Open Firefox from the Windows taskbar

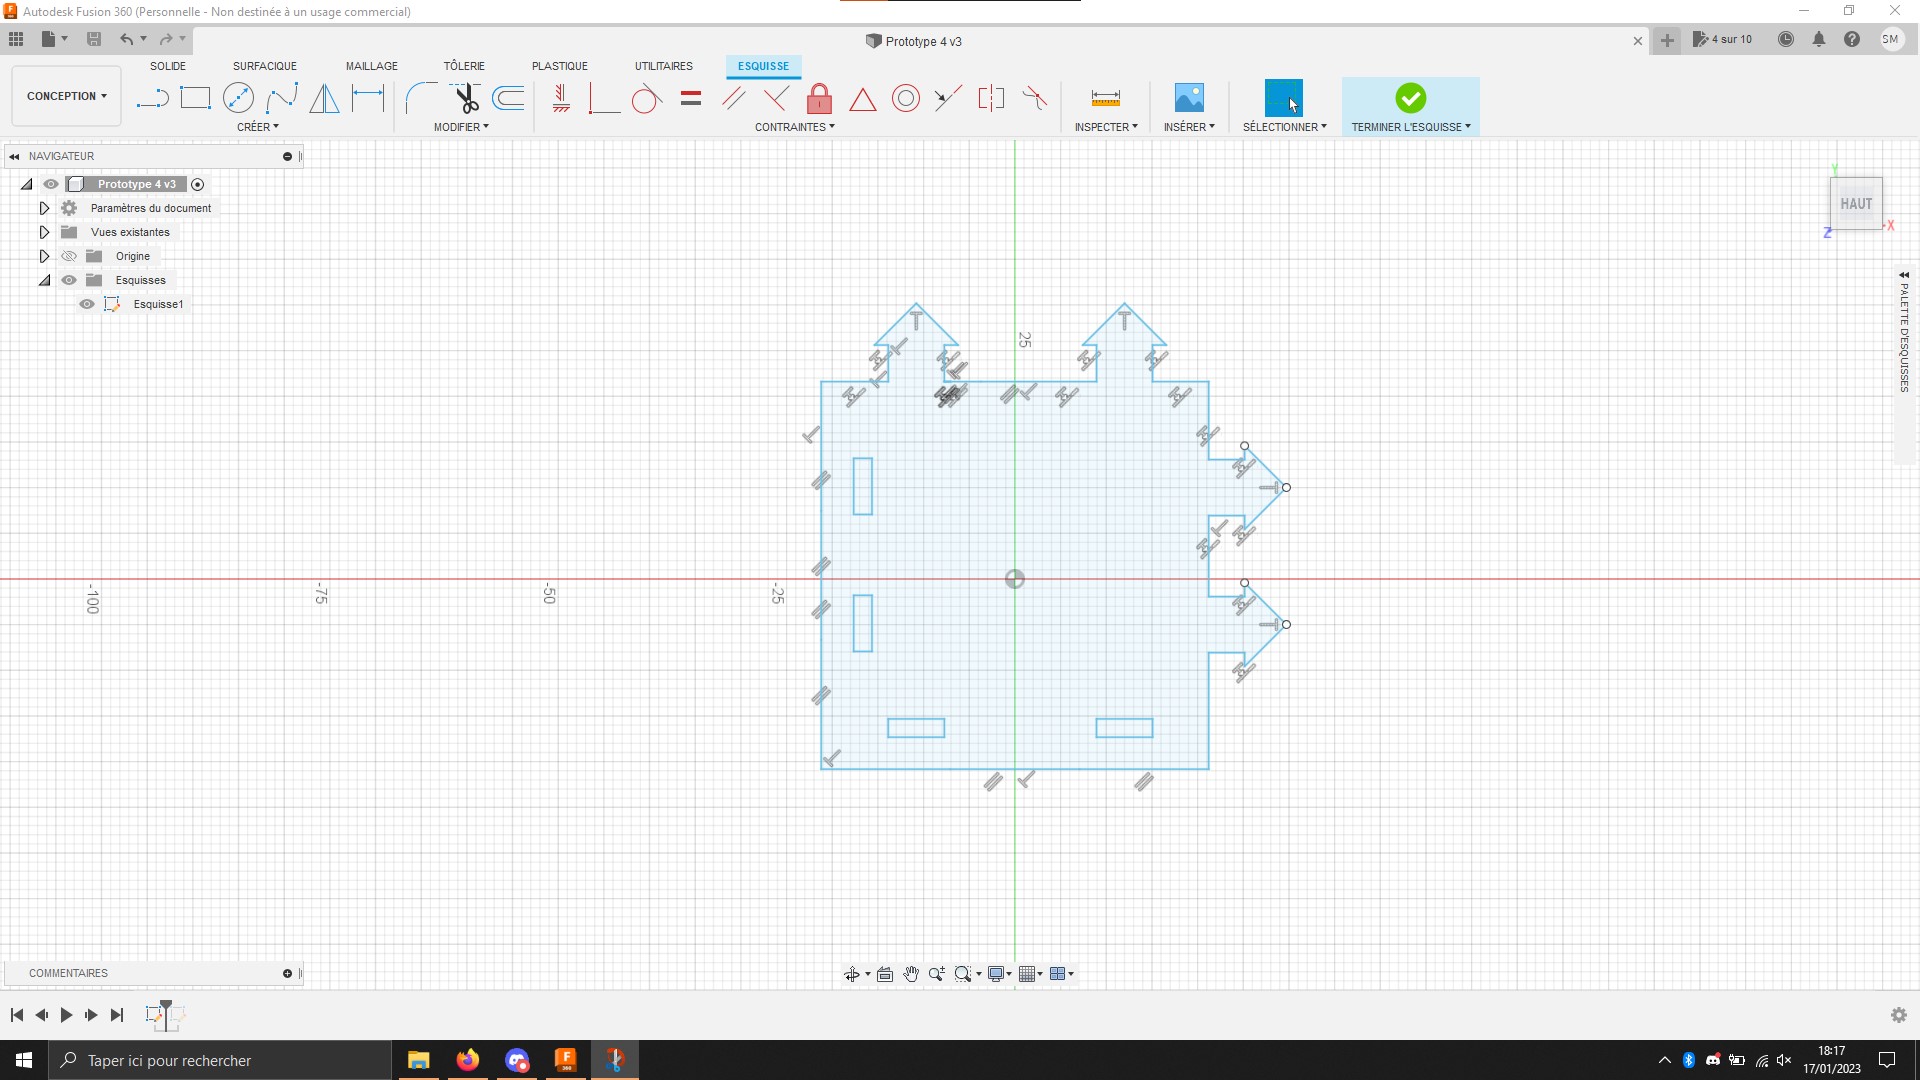click(467, 1060)
